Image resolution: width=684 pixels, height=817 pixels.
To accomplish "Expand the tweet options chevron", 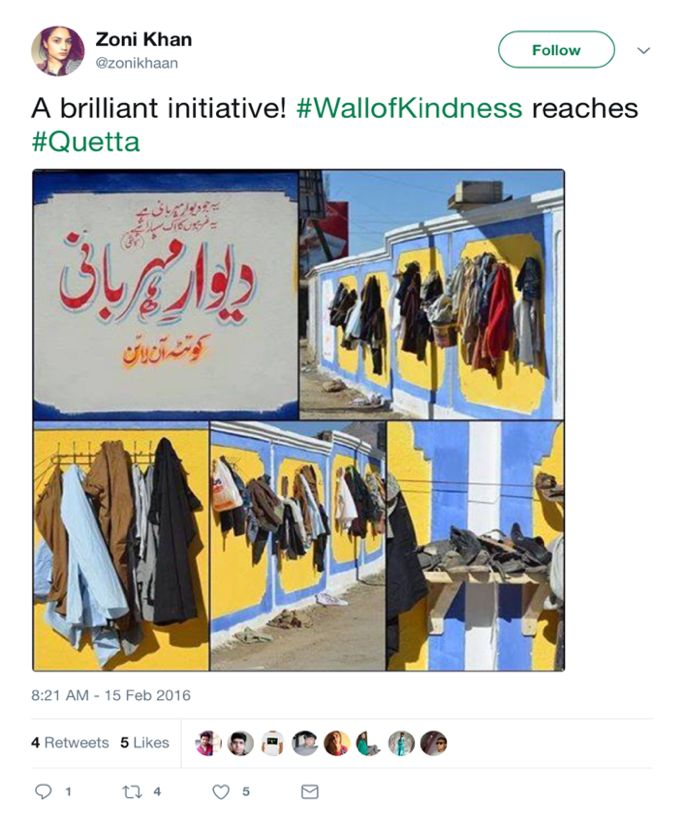I will point(644,51).
